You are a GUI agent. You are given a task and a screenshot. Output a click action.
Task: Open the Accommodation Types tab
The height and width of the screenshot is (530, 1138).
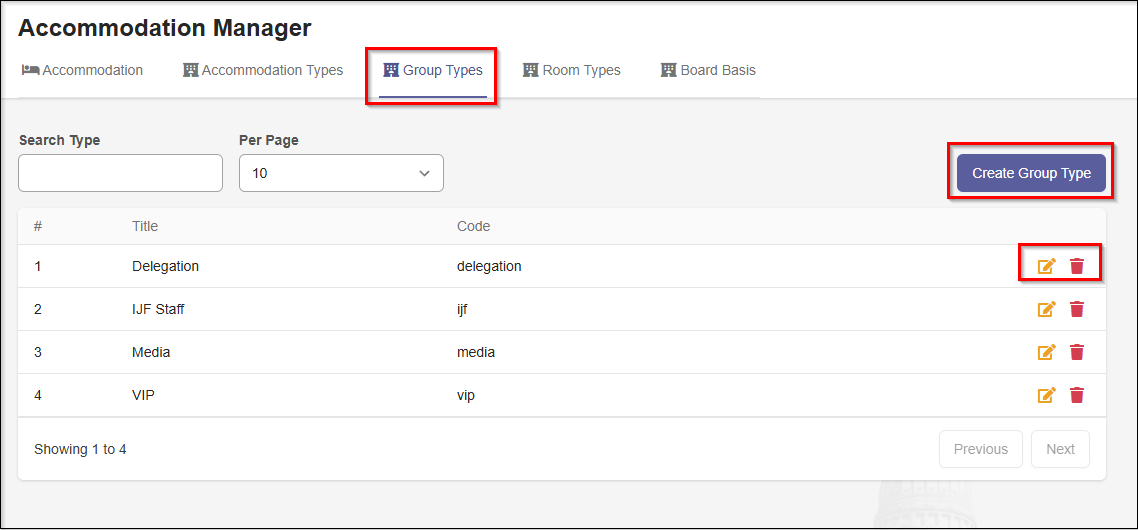coord(263,70)
